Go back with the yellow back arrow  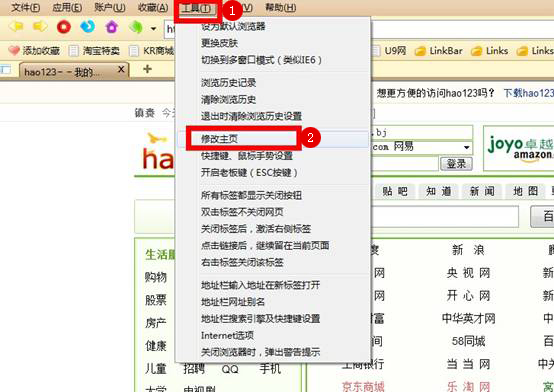(16, 27)
